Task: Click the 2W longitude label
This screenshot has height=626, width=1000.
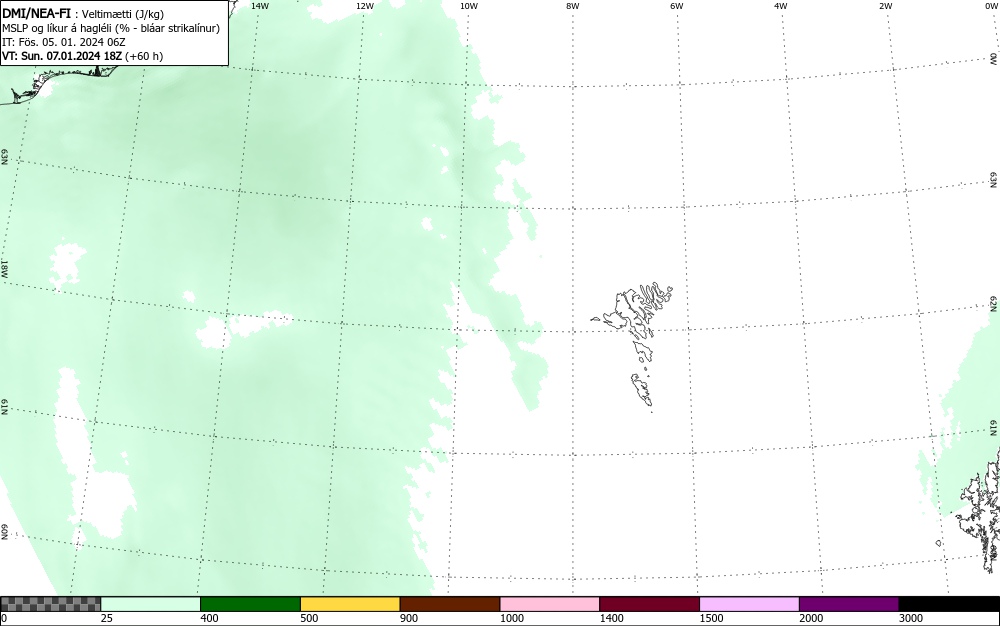Action: pyautogui.click(x=885, y=6)
